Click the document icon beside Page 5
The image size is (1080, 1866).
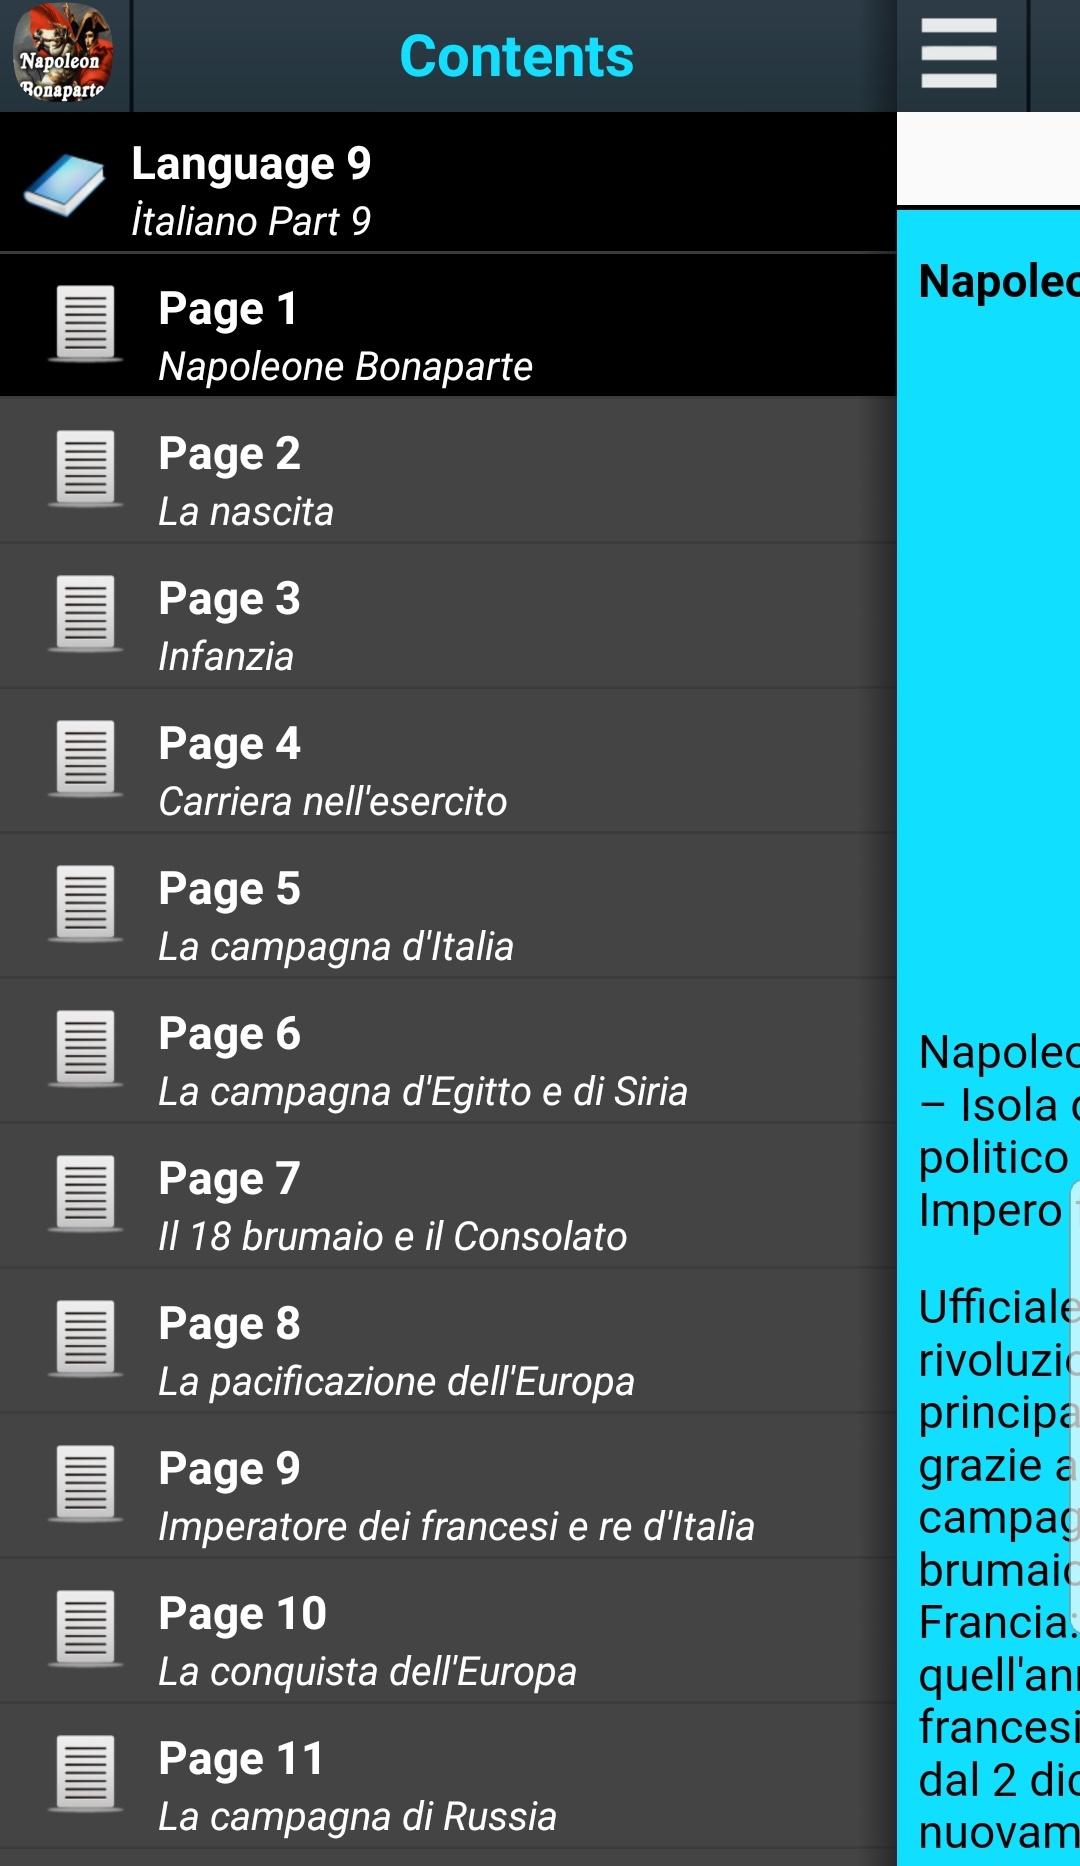click(x=85, y=904)
